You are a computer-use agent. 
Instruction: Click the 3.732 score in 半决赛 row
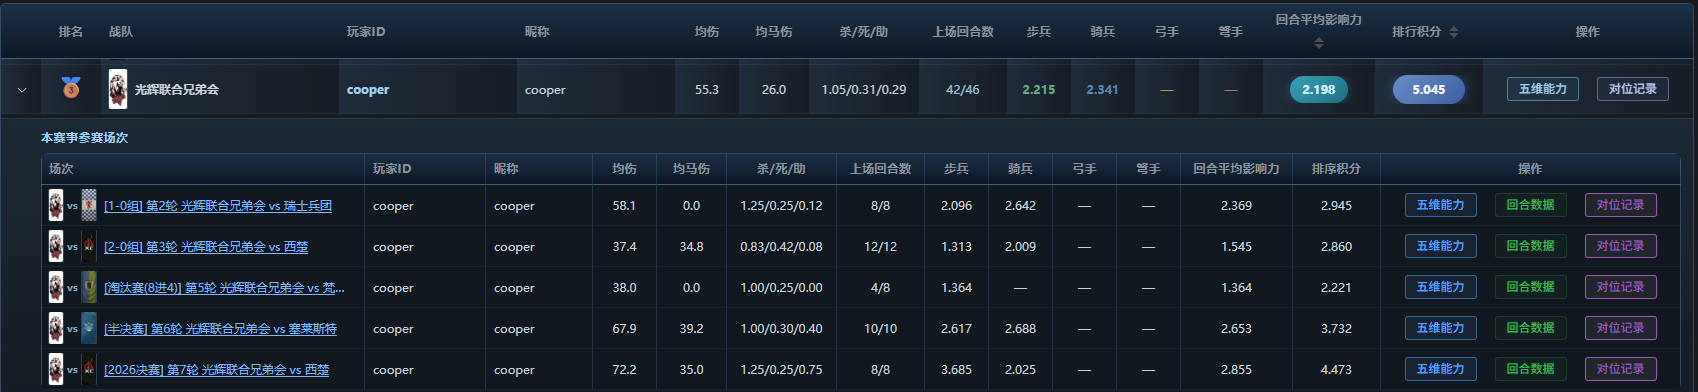pos(1336,329)
